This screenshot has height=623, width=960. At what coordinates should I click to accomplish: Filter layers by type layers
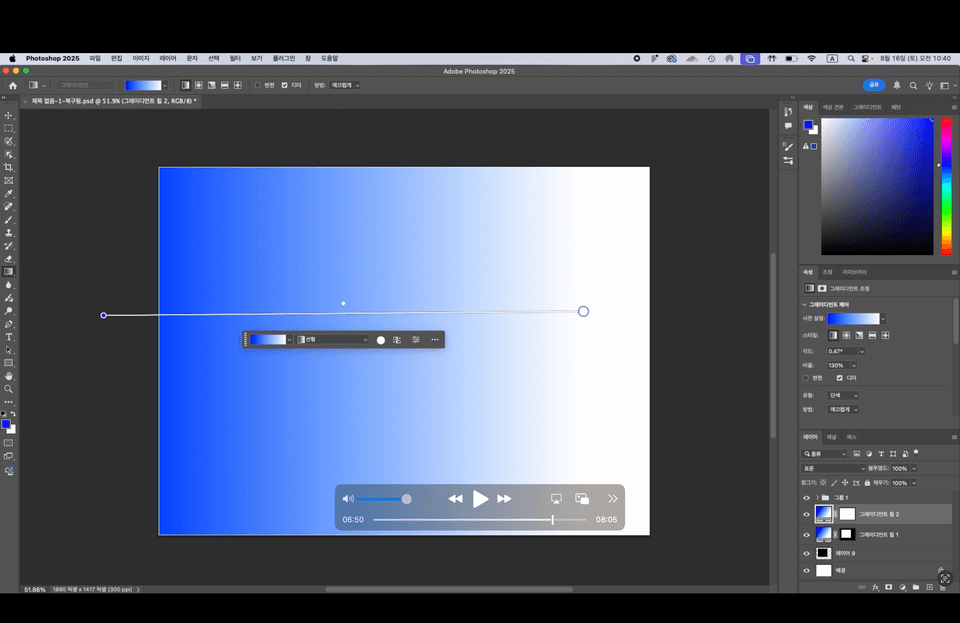881,453
